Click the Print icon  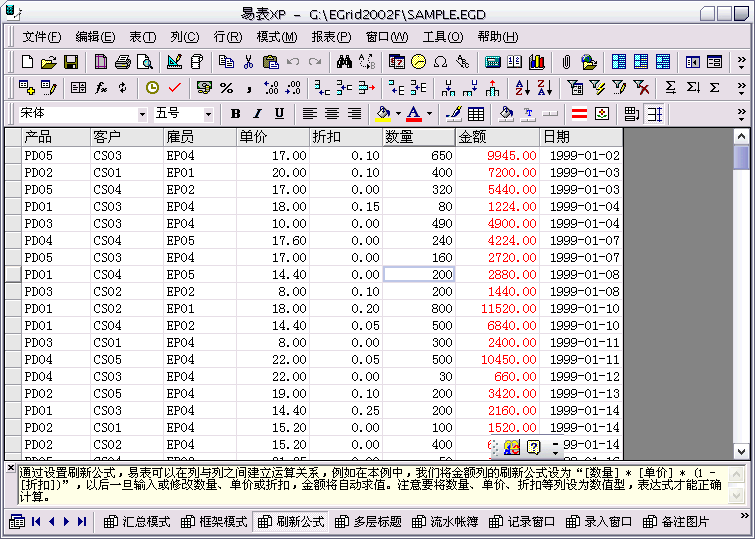123,62
